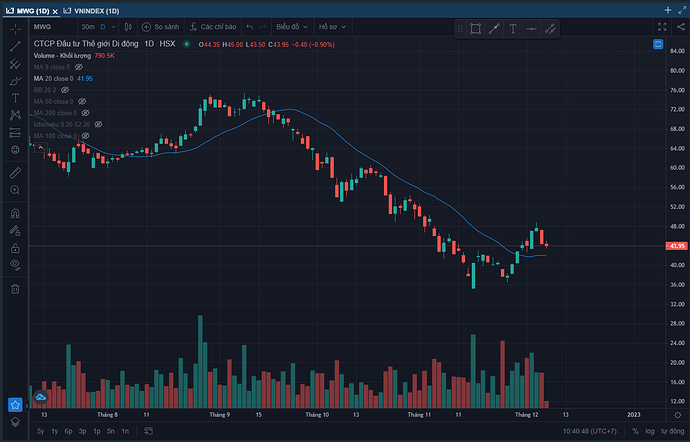Viewport: 690px width, 442px height.
Task: Open the brush drawing tool
Action: (x=15, y=80)
